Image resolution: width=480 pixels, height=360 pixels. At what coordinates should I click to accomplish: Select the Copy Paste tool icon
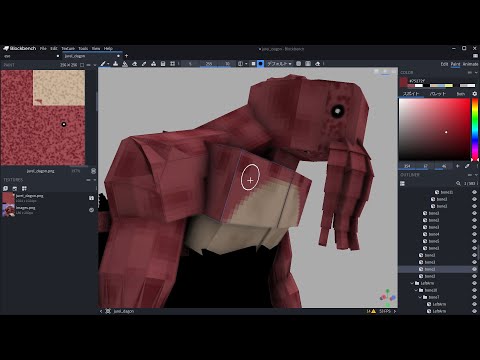pos(163,63)
